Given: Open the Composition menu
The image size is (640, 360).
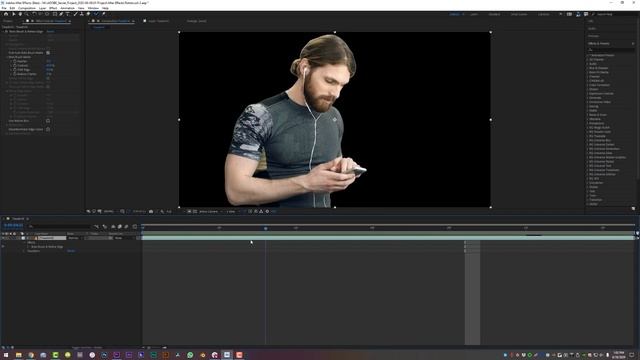Looking at the screenshot, I should 27,8.
